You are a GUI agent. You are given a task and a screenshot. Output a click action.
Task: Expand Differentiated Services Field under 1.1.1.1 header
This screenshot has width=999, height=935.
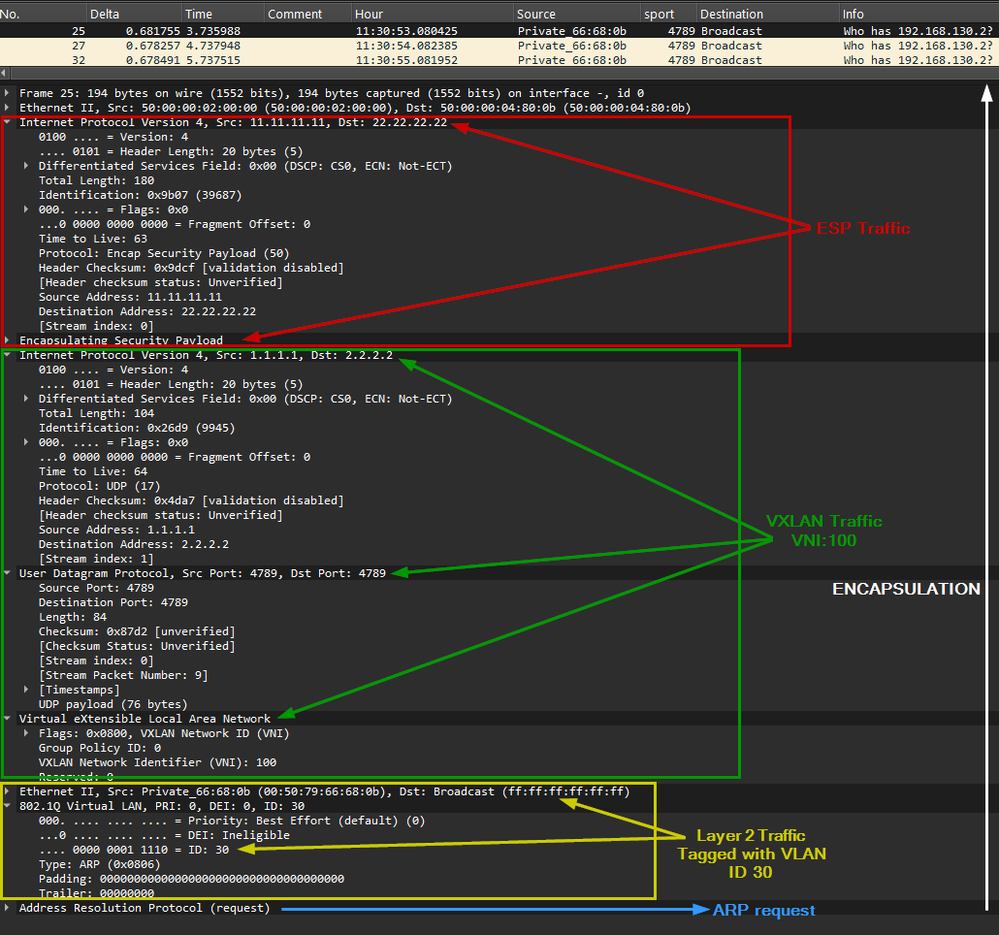coord(26,398)
